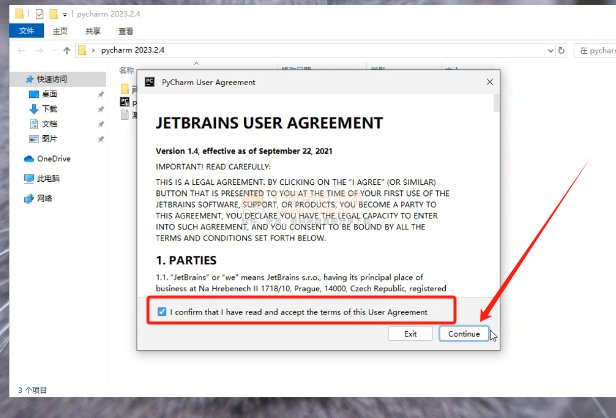
Task: Click the Exit button
Action: point(410,334)
